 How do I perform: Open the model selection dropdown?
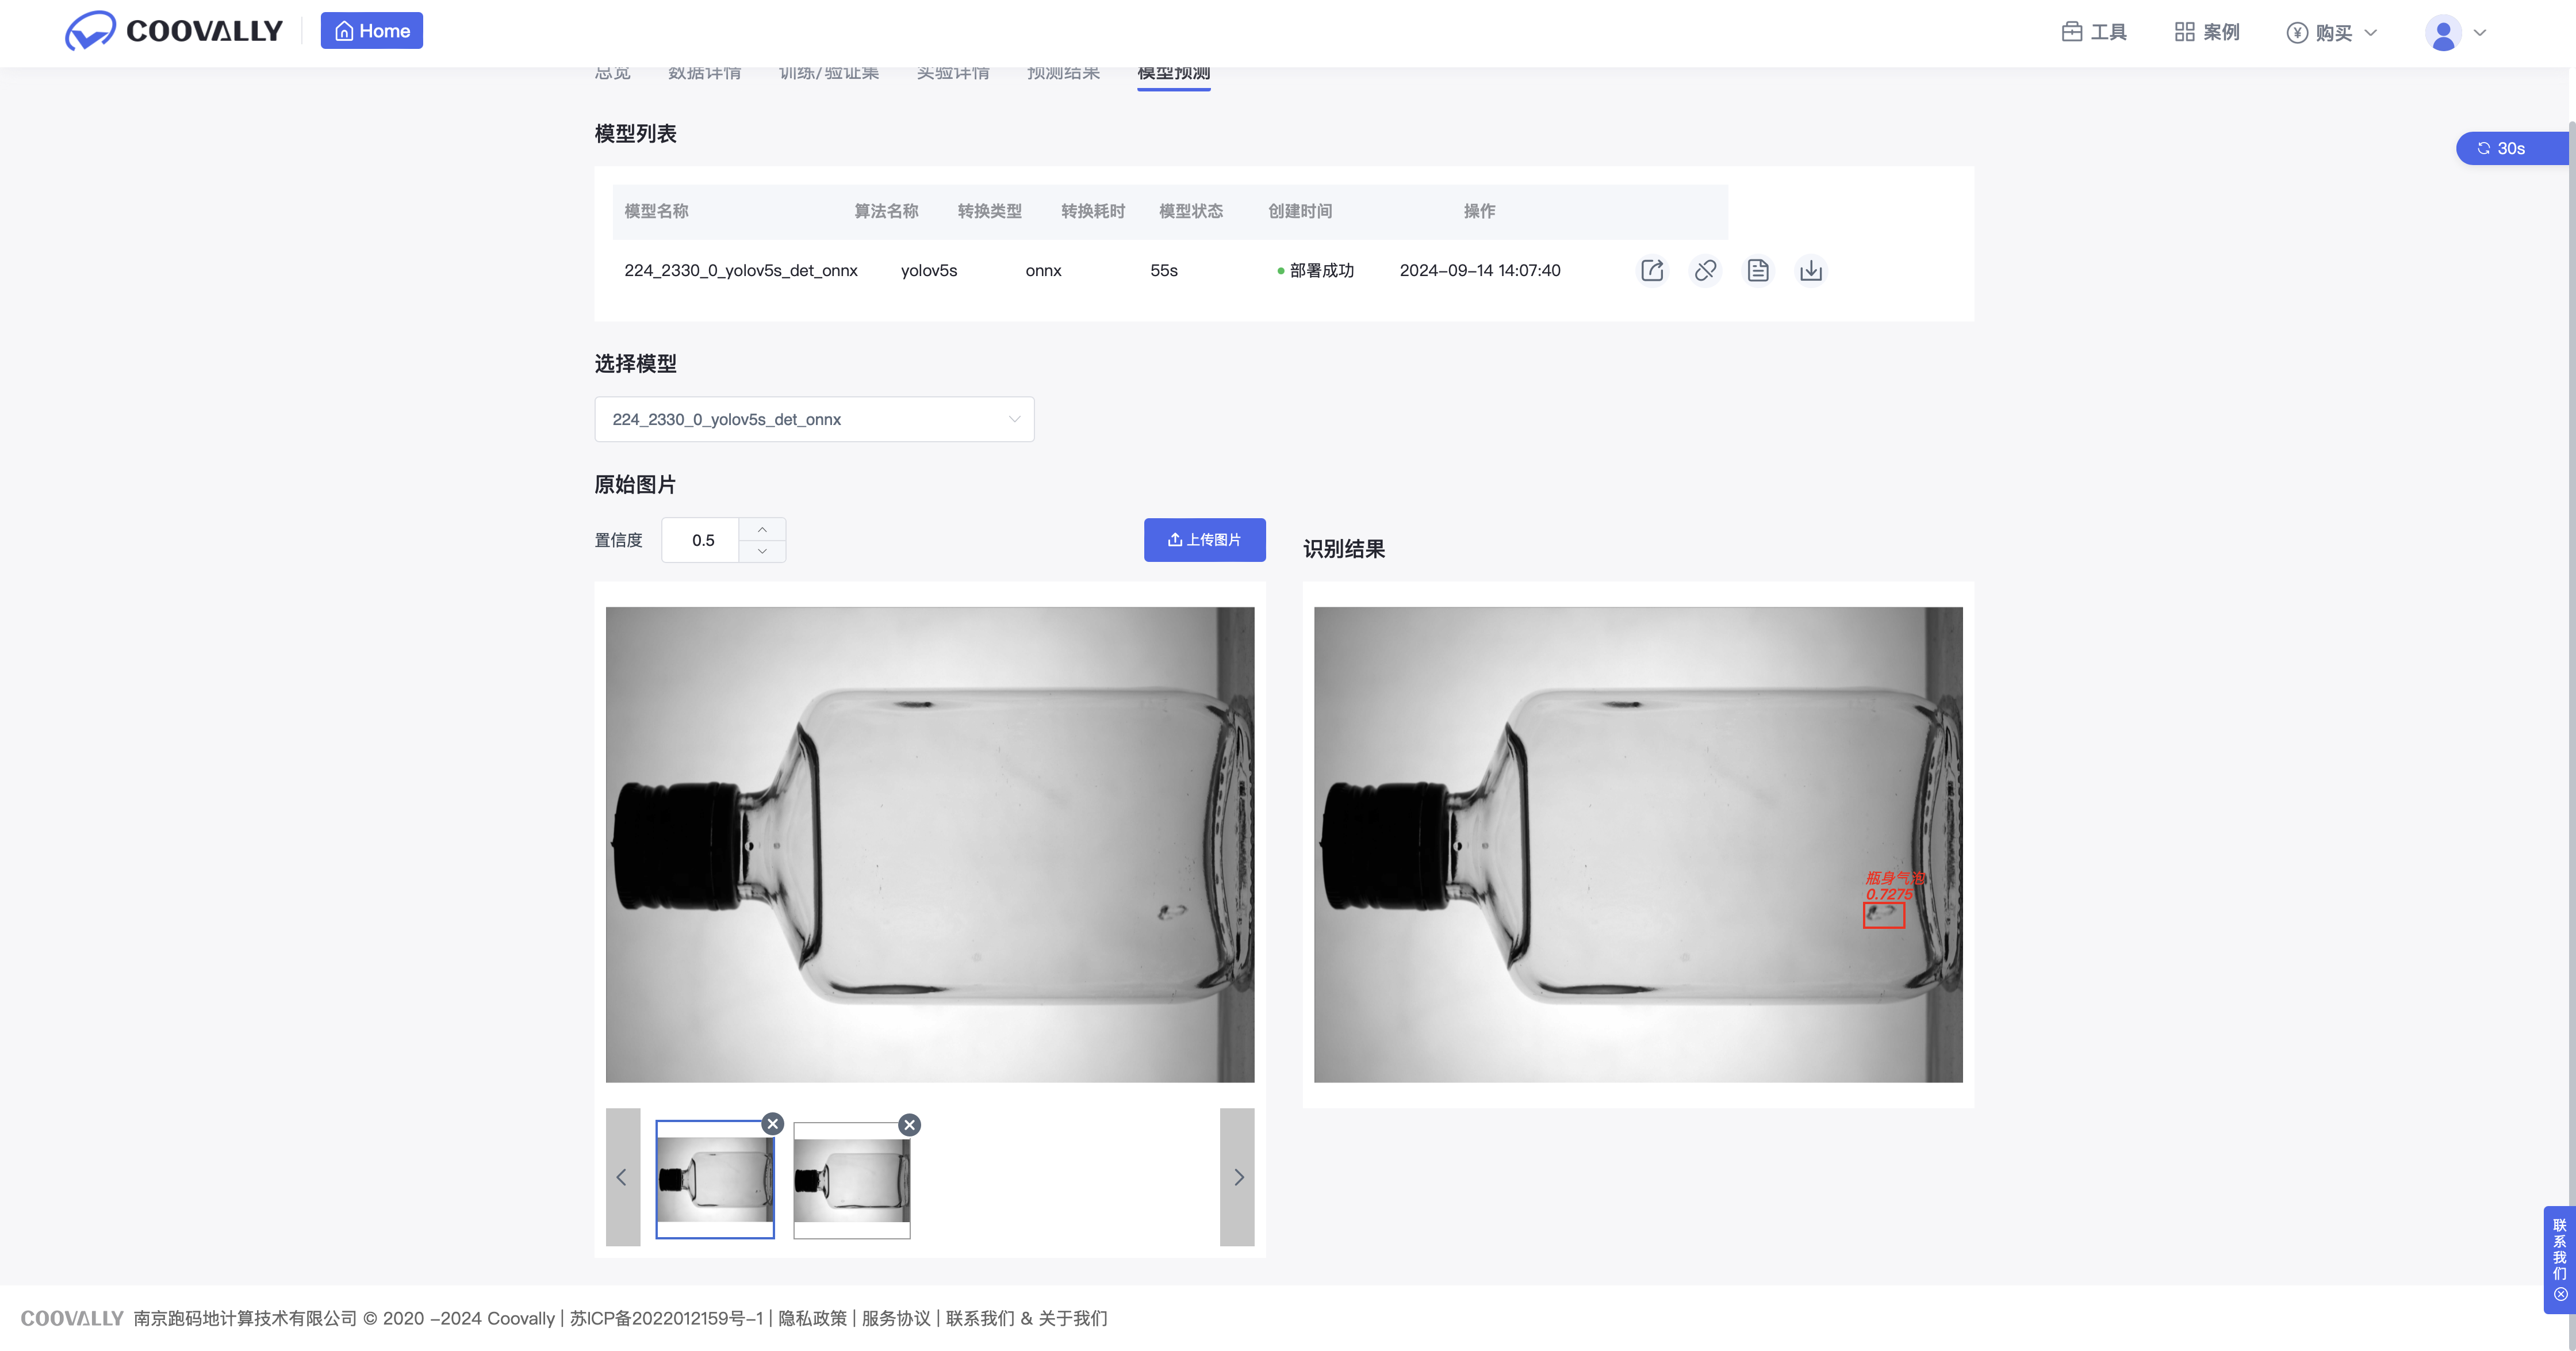pos(814,419)
